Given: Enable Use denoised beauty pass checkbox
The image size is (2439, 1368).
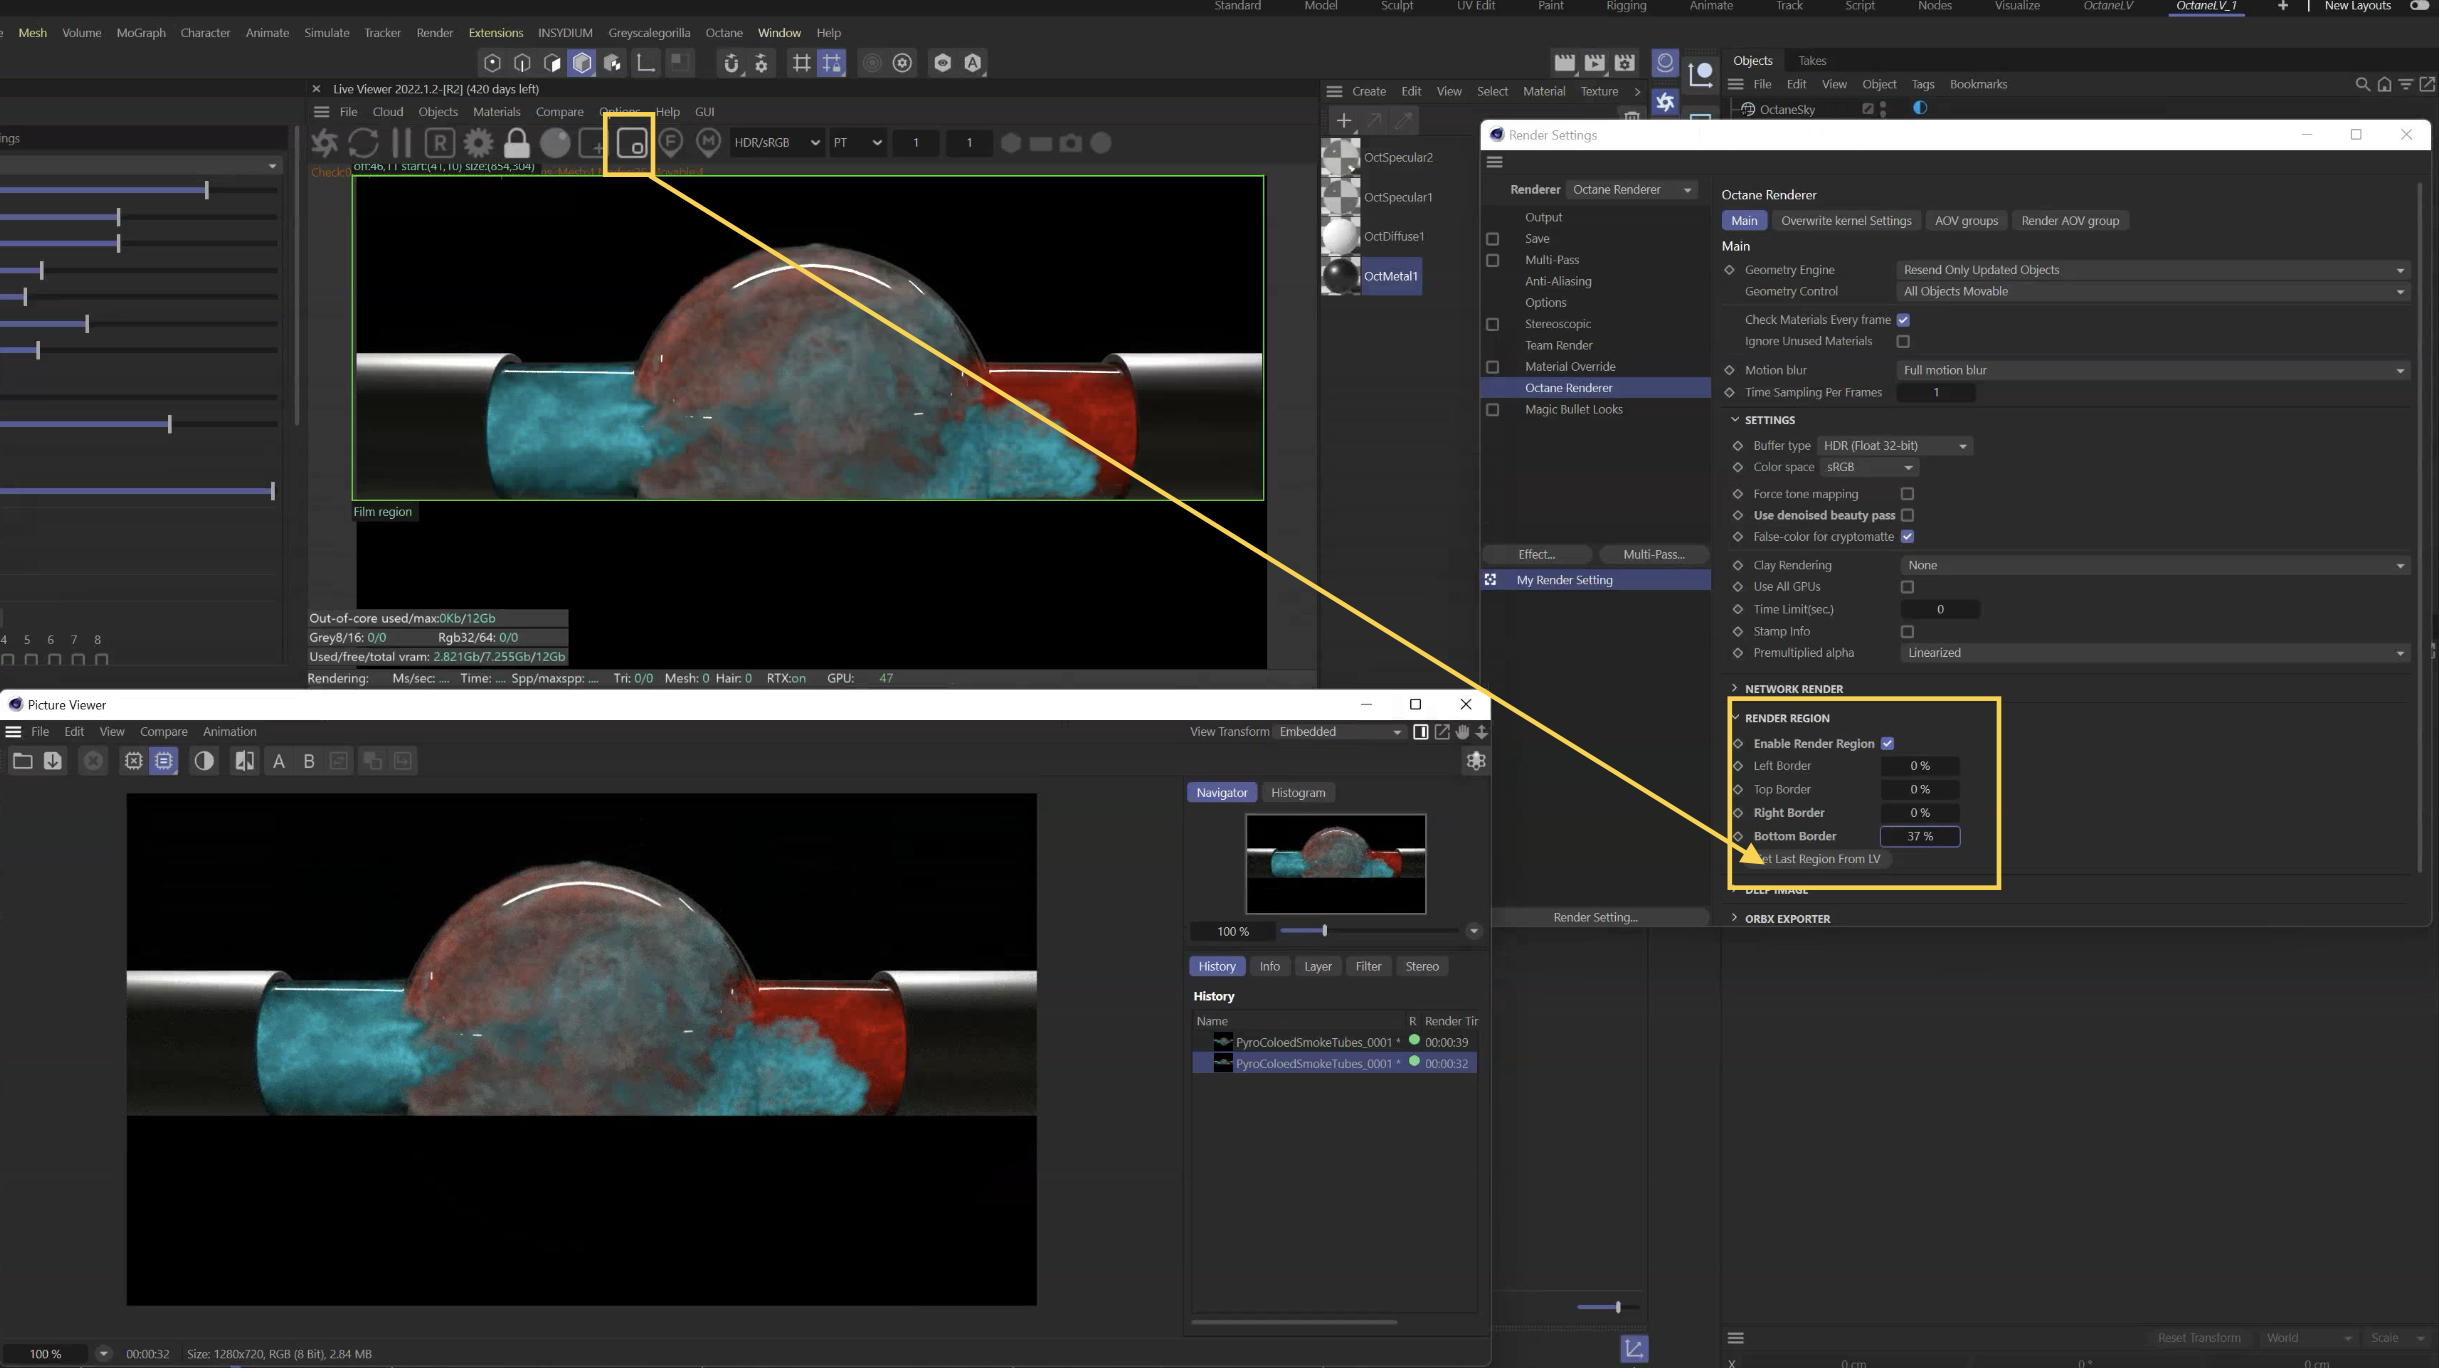Looking at the screenshot, I should (x=1907, y=515).
